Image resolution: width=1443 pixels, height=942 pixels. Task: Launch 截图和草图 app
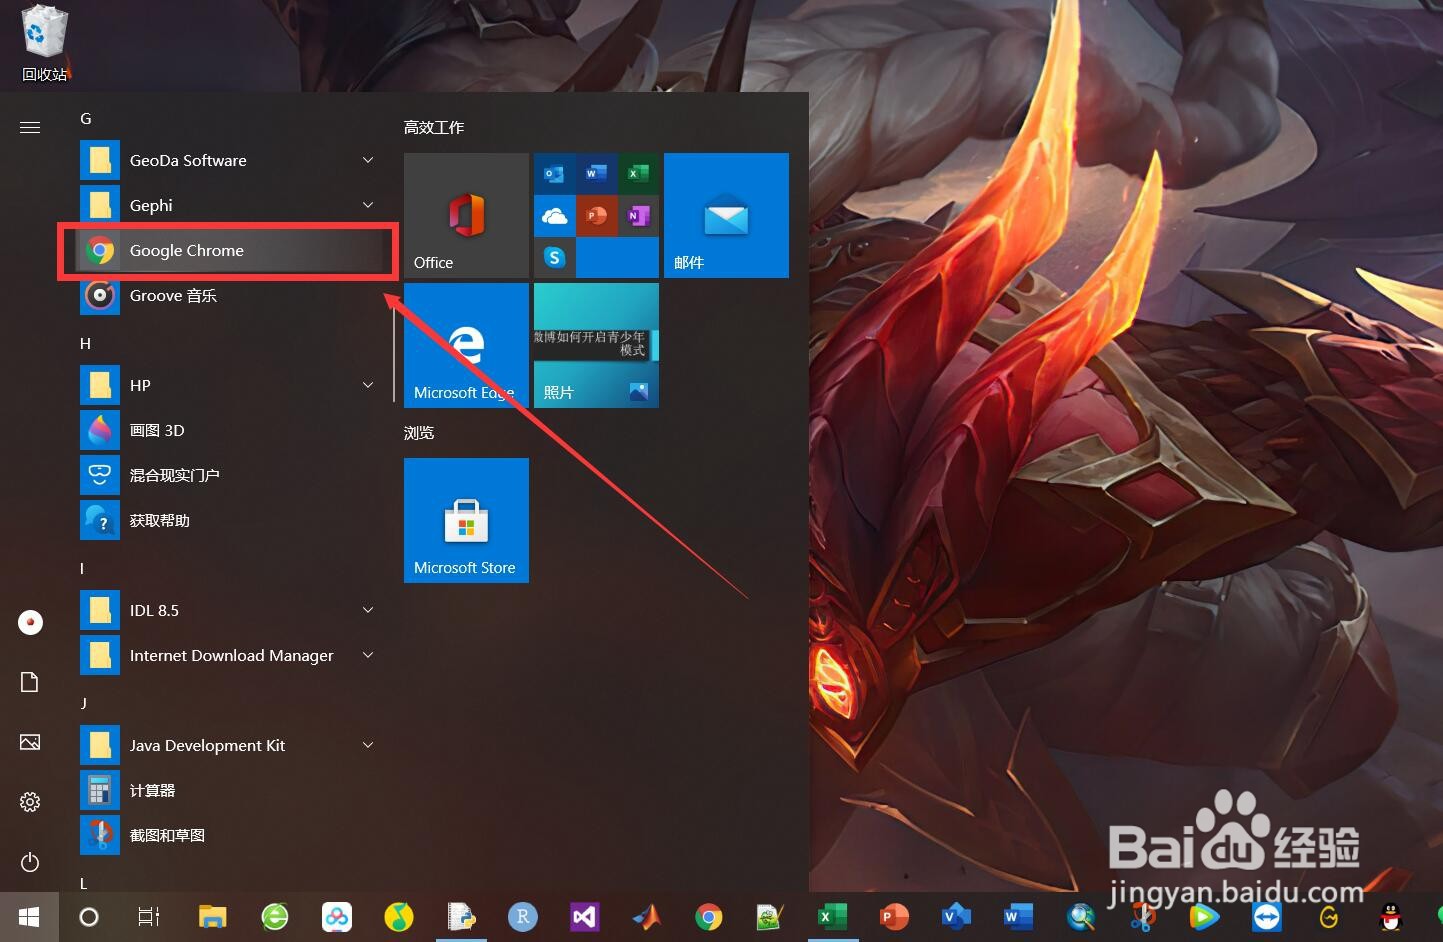[230, 835]
